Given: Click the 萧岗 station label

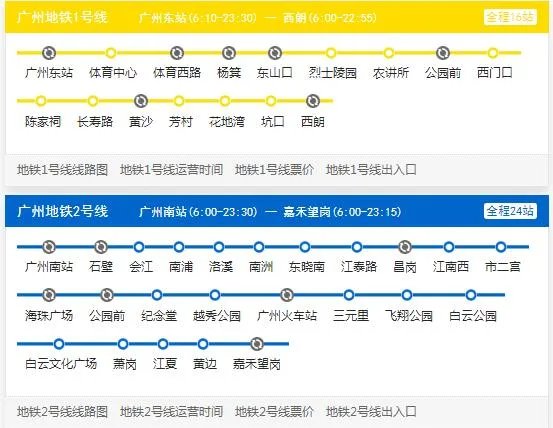Looking at the screenshot, I should pyautogui.click(x=125, y=363).
